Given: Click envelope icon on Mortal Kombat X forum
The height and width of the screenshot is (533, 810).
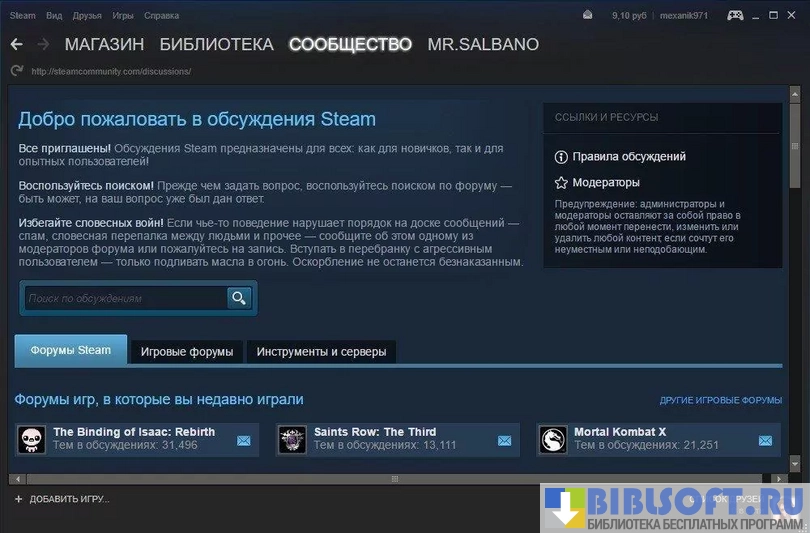Looking at the screenshot, I should coord(765,440).
